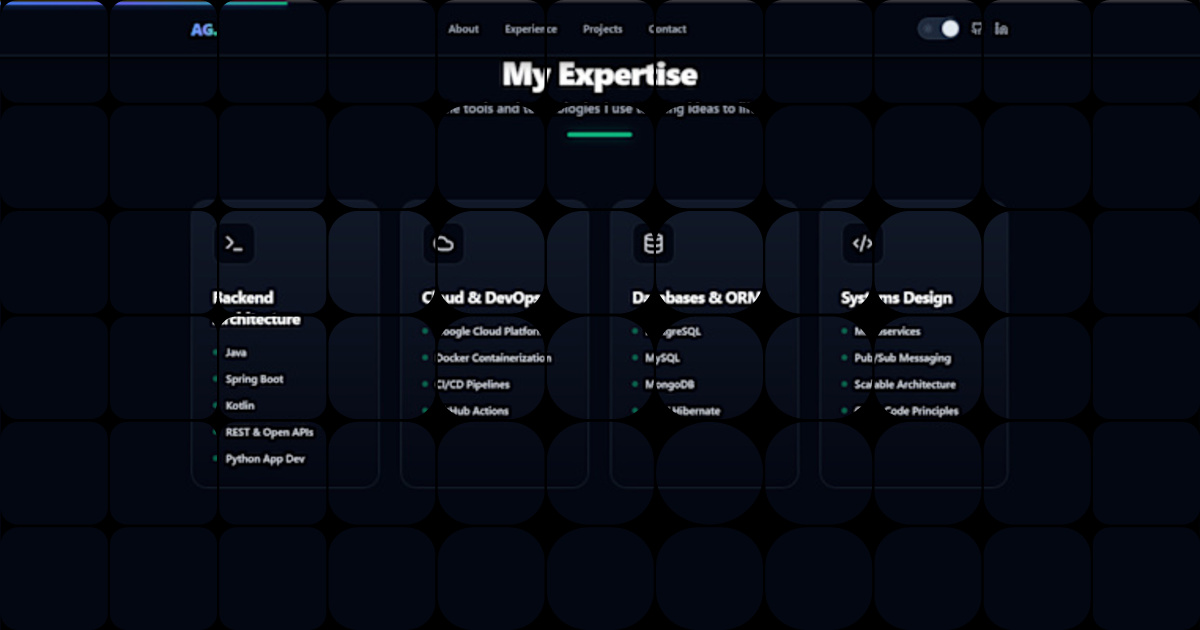Viewport: 1200px width, 630px height.
Task: Click the Python App Dev item
Action: click(265, 459)
